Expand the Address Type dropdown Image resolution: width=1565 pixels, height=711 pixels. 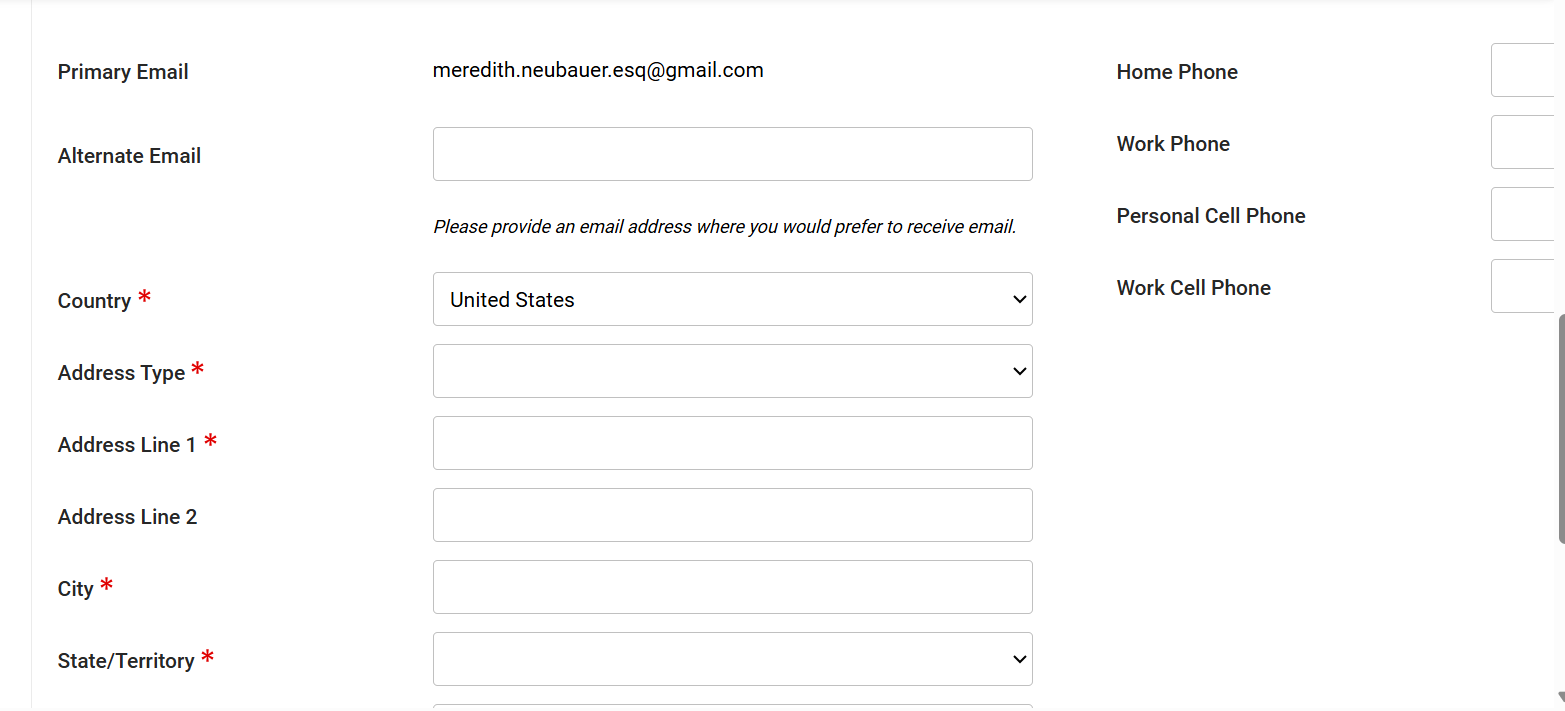[732, 371]
